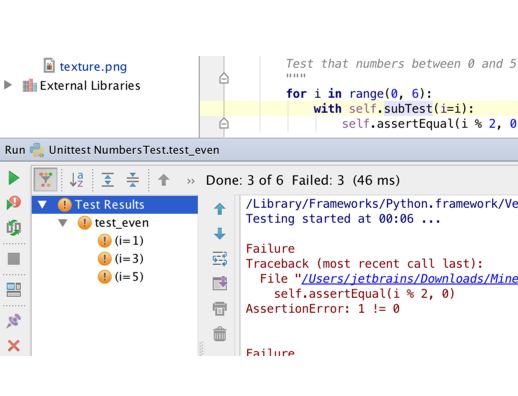Toggle soft-wrap in console output

pyautogui.click(x=220, y=259)
